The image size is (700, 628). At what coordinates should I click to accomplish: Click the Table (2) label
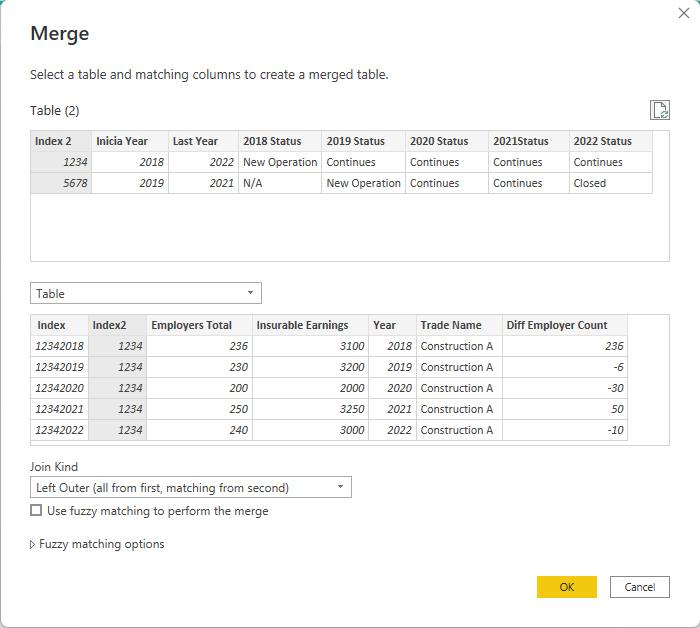[x=54, y=111]
